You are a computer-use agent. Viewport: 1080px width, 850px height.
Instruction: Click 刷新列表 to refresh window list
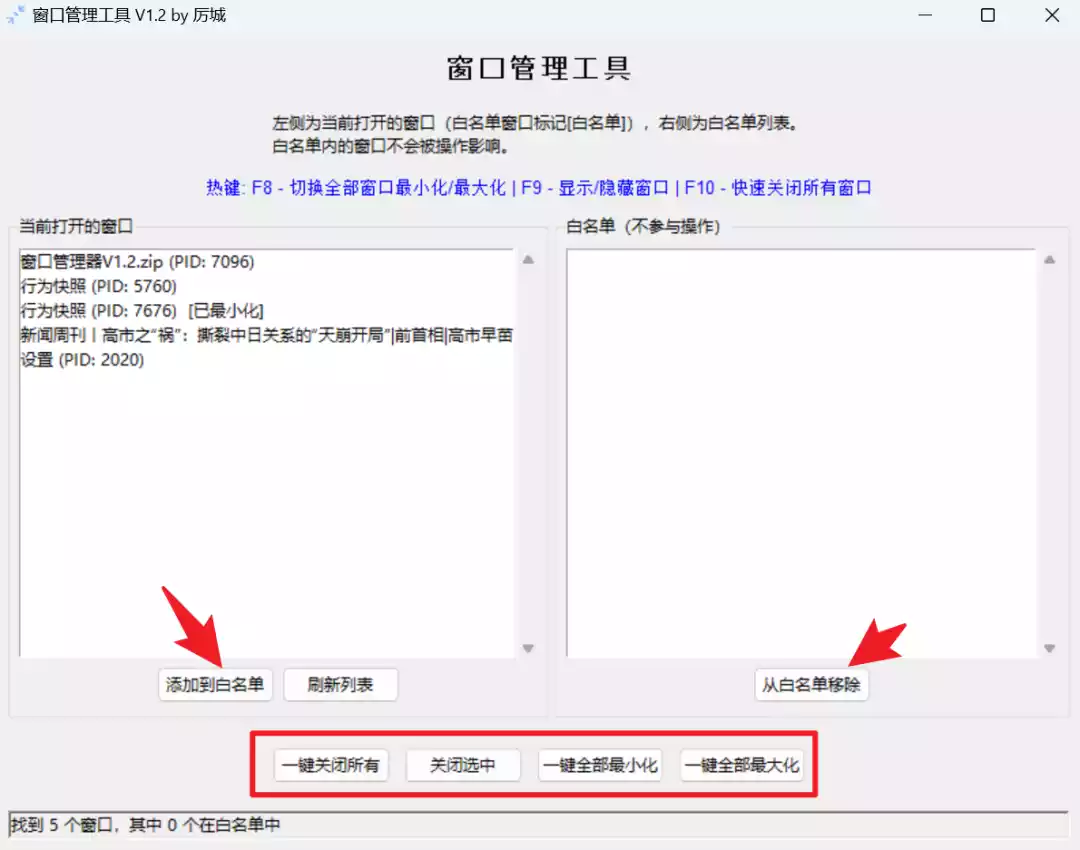pos(340,684)
